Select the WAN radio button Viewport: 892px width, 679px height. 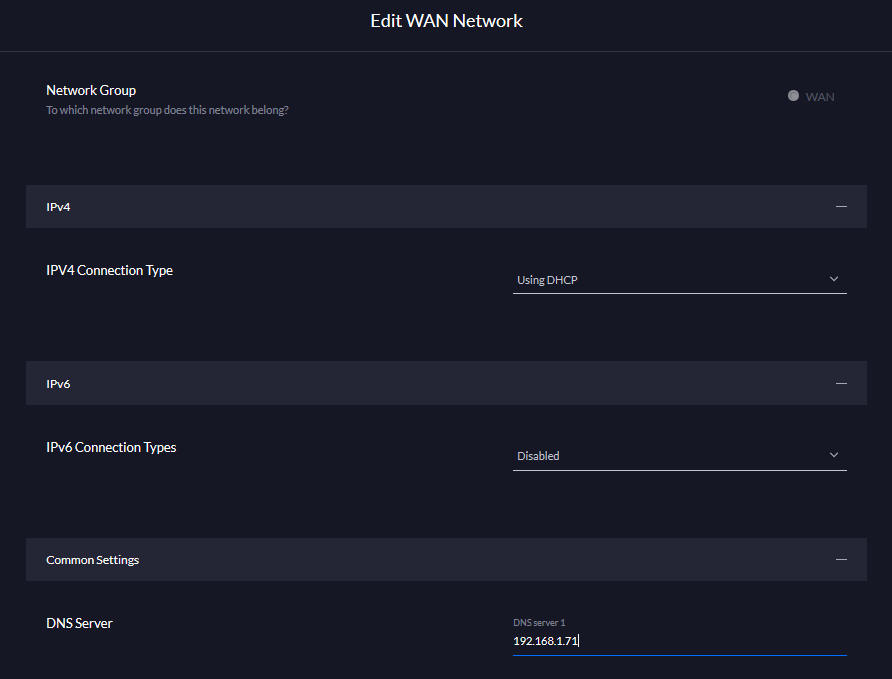[793, 96]
